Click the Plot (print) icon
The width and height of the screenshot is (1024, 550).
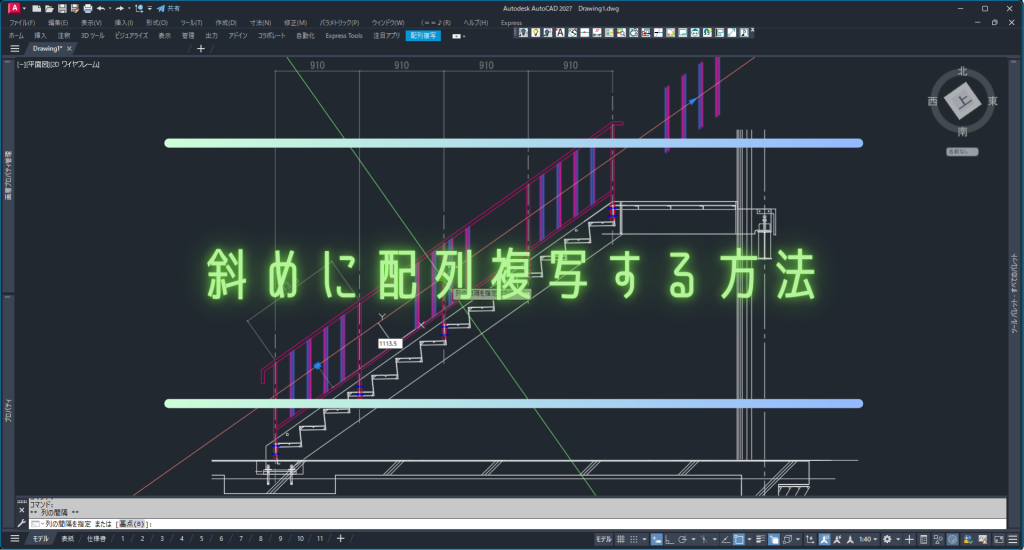click(87, 8)
